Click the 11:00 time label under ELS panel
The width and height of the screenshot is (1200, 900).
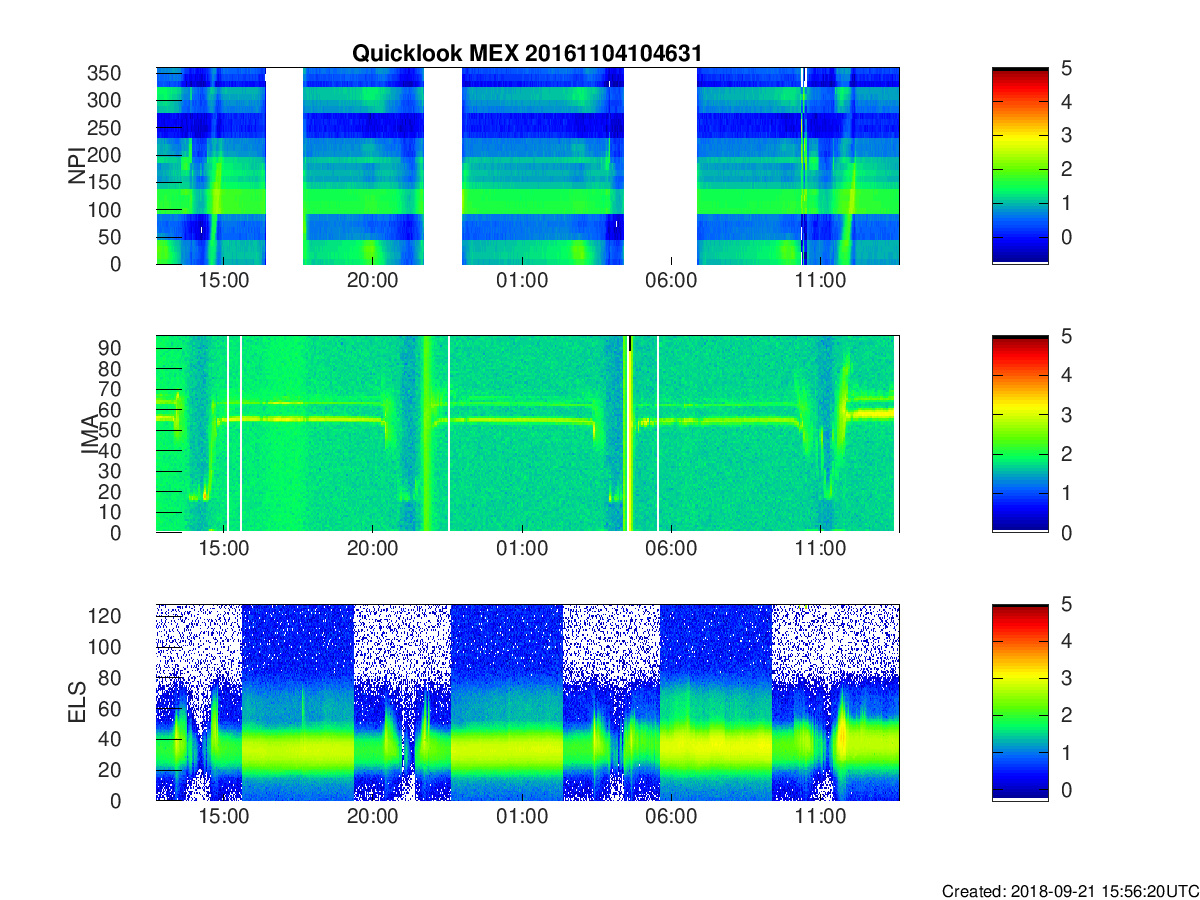[820, 818]
